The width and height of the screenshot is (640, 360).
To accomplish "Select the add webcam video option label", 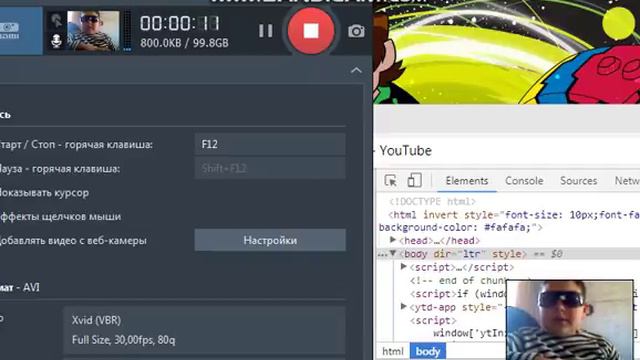I will [73, 240].
